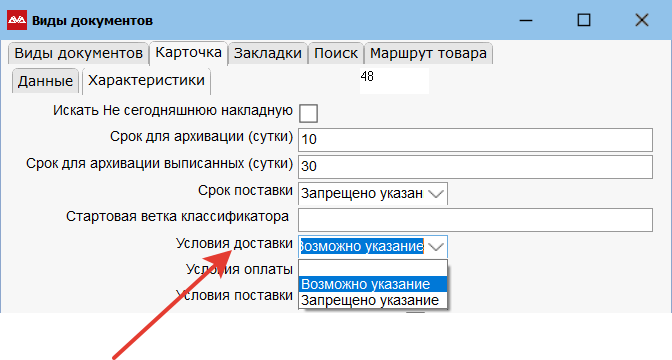Click the Срок для архивации (сутки) field

point(475,139)
